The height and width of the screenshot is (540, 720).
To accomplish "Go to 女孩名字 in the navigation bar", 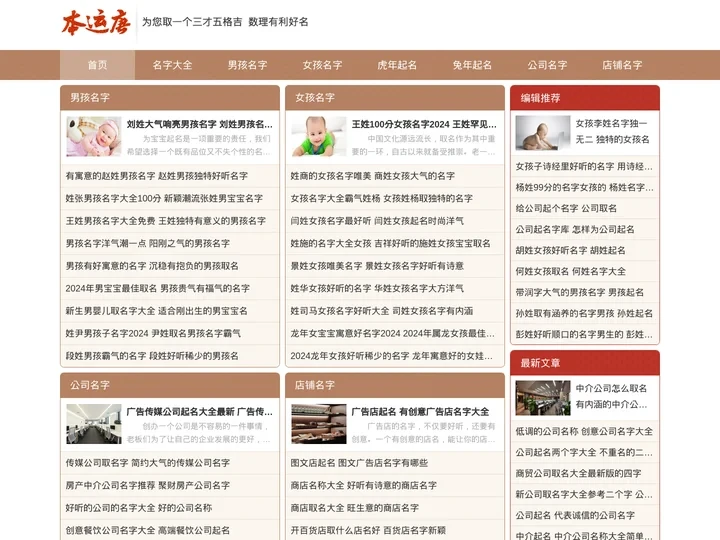I will pos(322,65).
